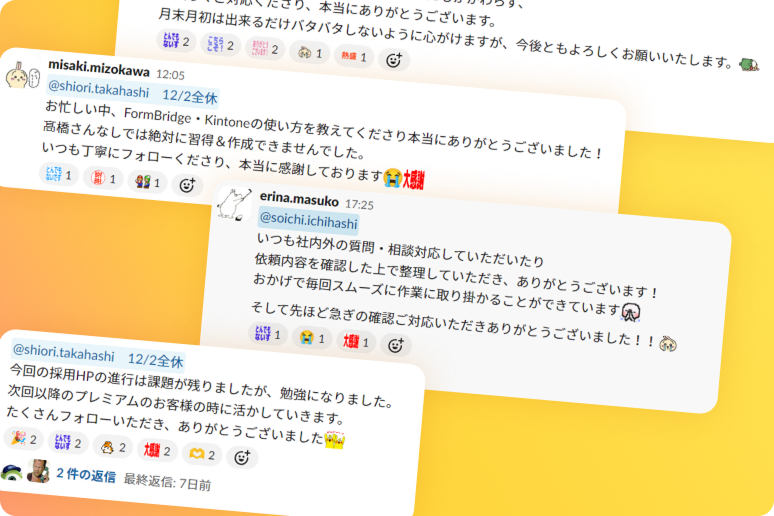
Task: Add reaction to misaki.mizokawa's message
Action: point(187,185)
